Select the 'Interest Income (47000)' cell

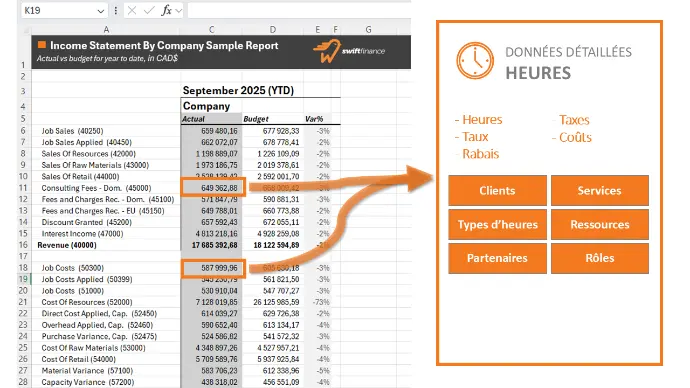point(82,234)
